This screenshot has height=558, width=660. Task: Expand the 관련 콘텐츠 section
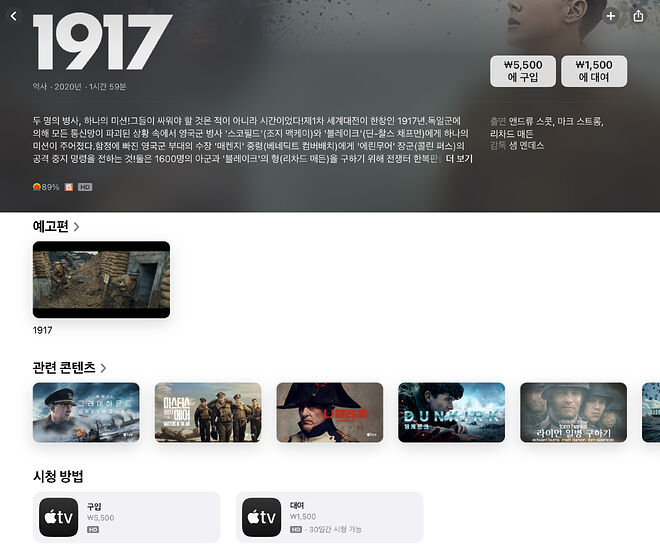(103, 368)
